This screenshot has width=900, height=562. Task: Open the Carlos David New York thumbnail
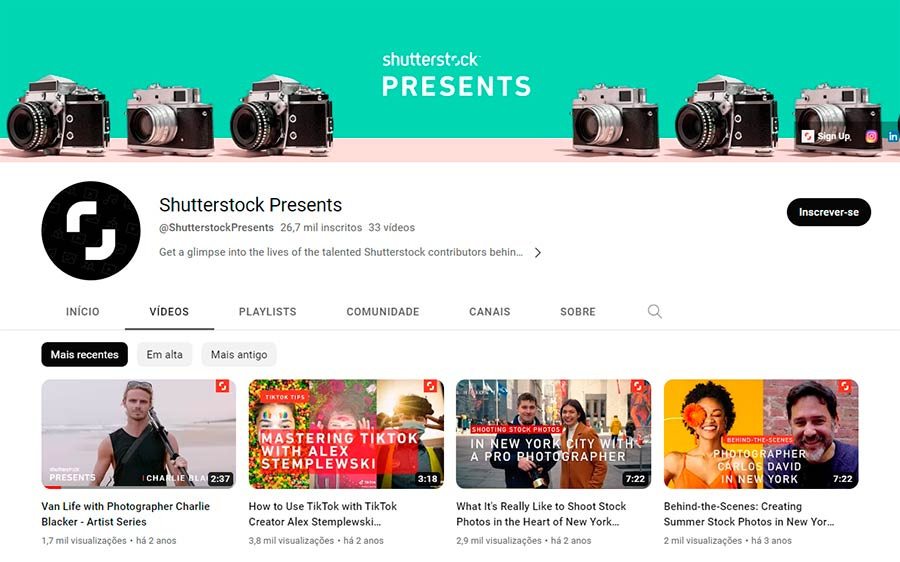(x=761, y=434)
